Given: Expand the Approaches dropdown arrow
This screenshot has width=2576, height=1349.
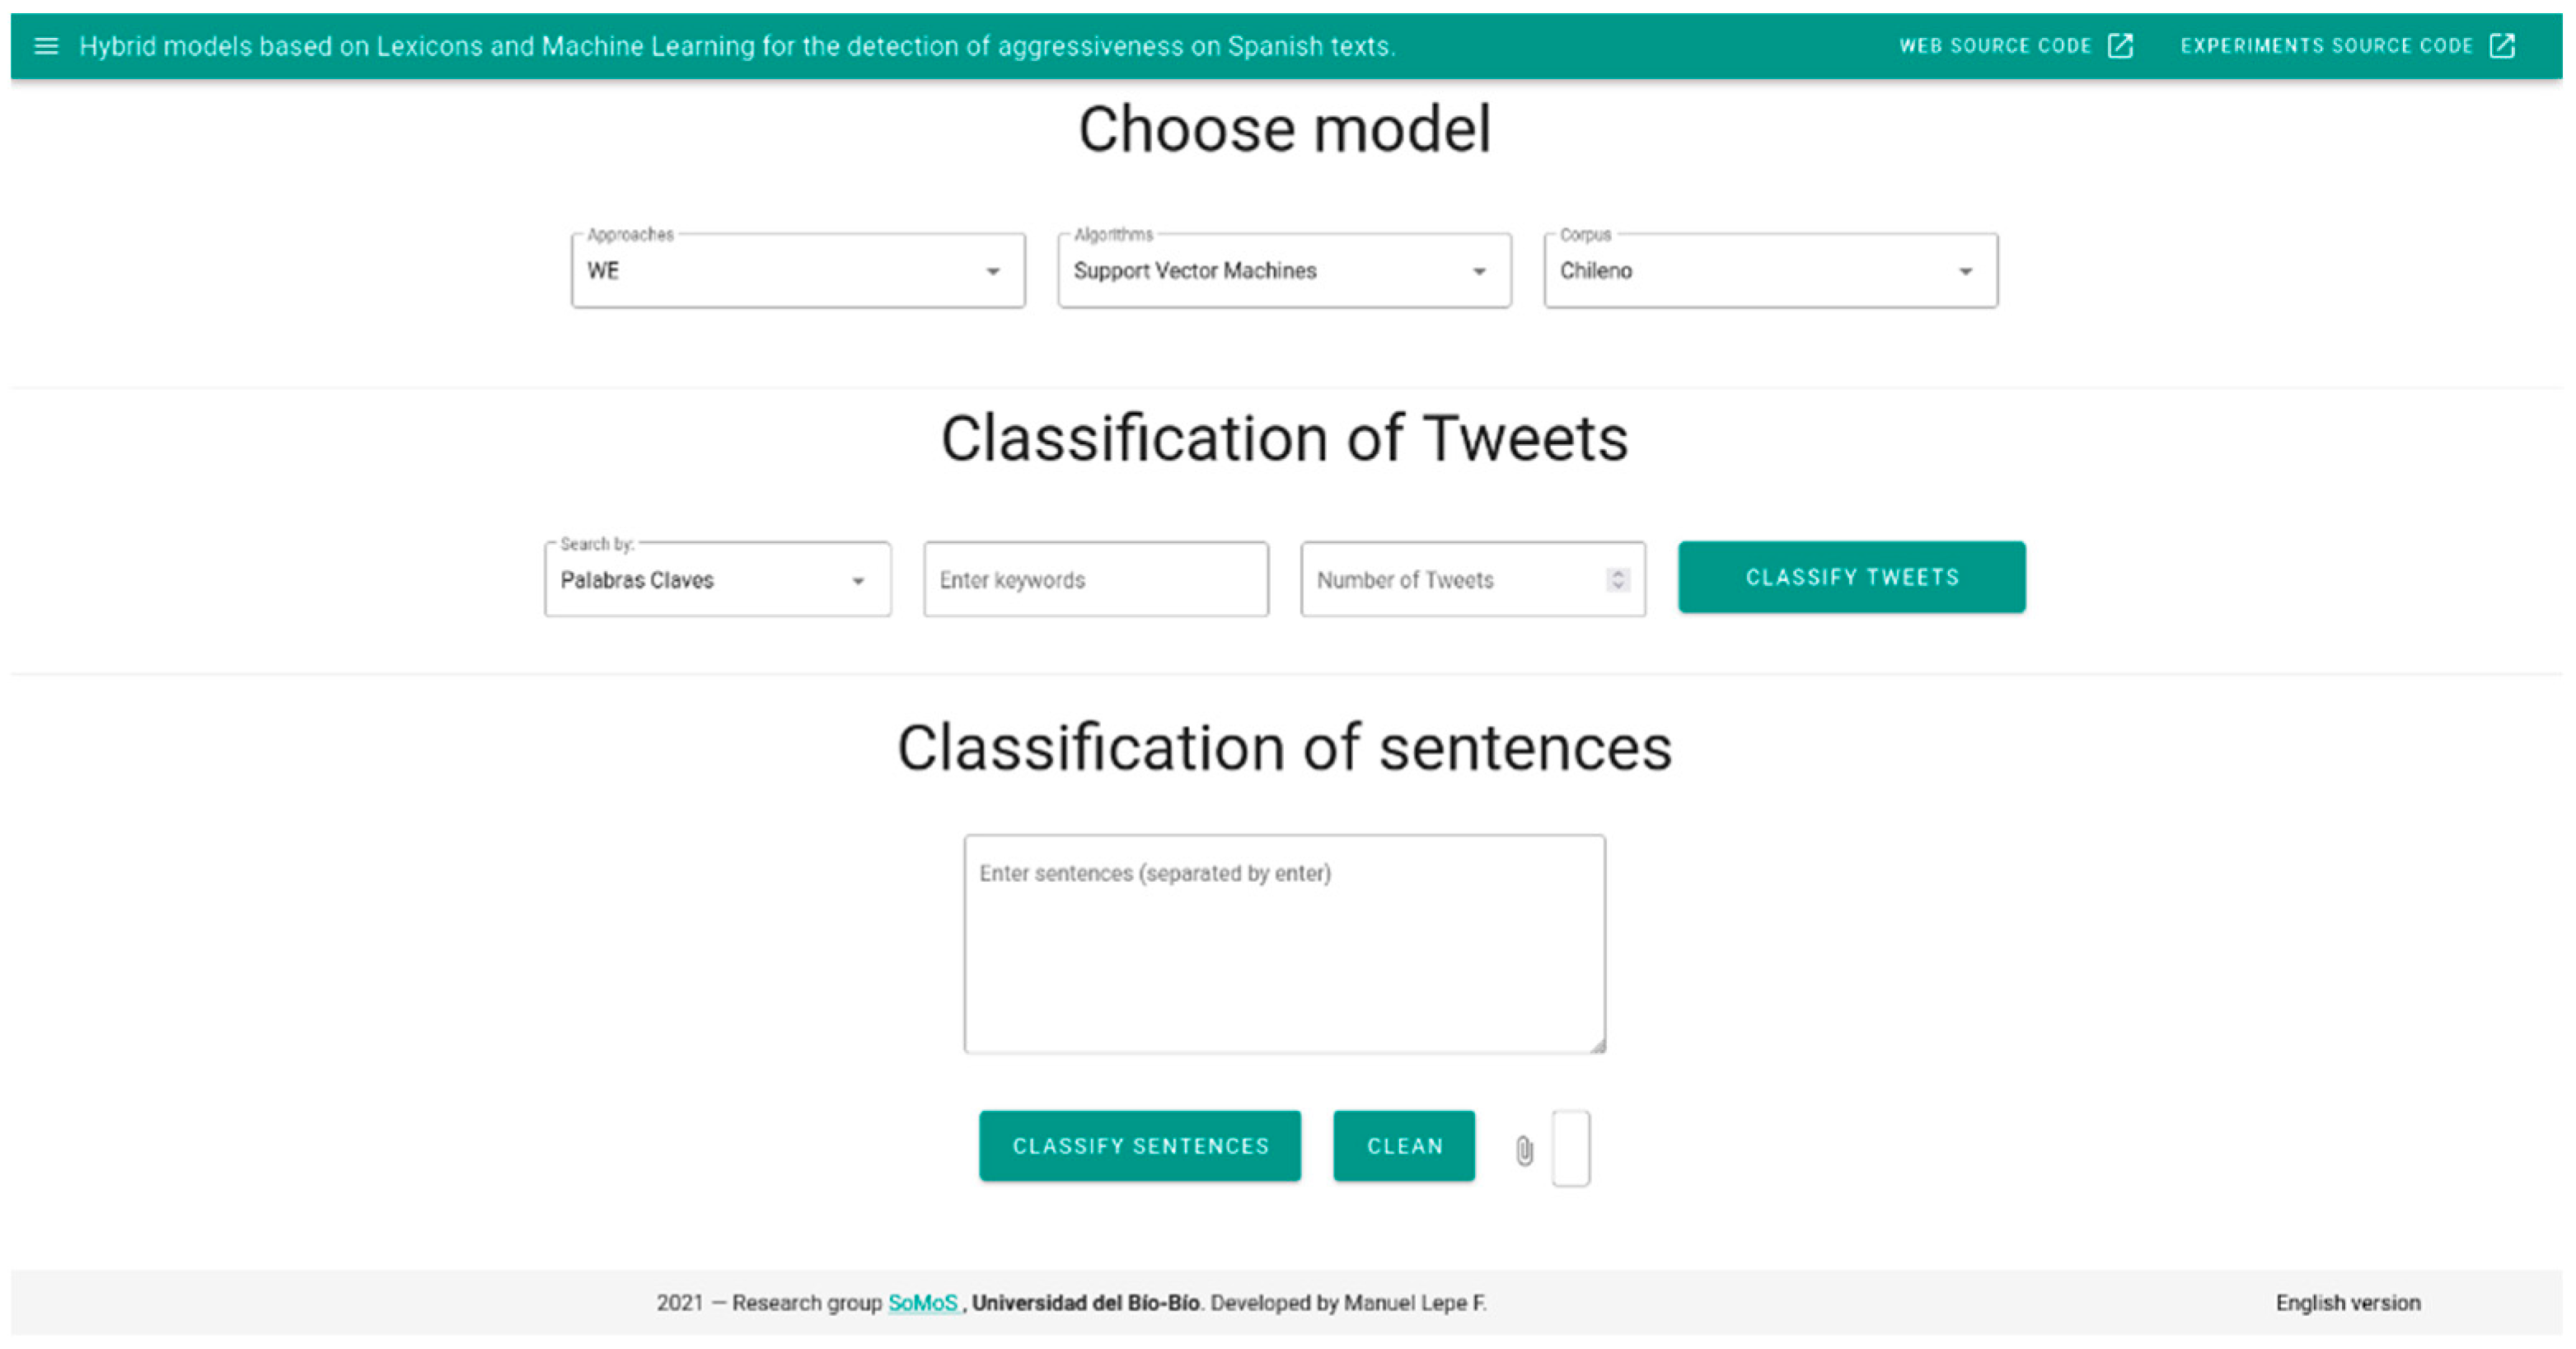Looking at the screenshot, I should tap(992, 272).
